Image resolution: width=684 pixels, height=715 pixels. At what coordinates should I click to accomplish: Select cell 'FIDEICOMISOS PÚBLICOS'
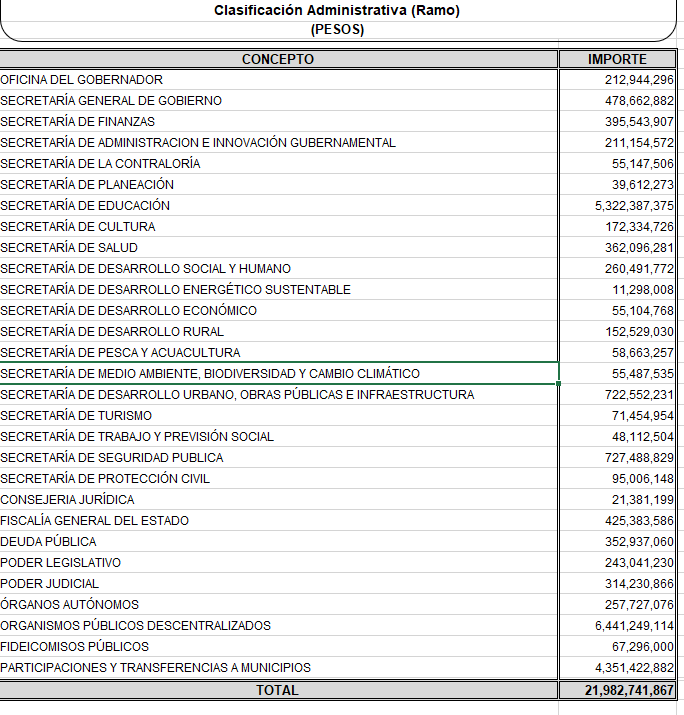tap(279, 646)
